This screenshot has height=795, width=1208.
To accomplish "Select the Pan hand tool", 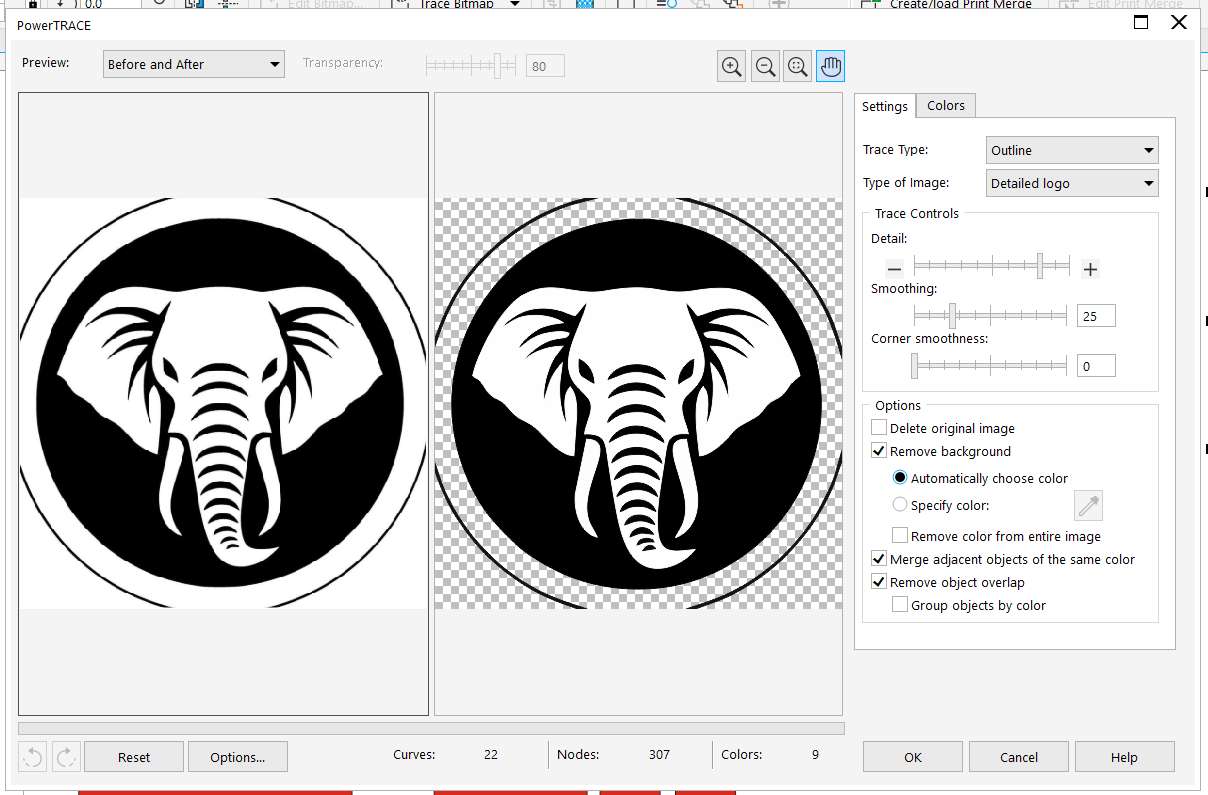I will click(830, 67).
